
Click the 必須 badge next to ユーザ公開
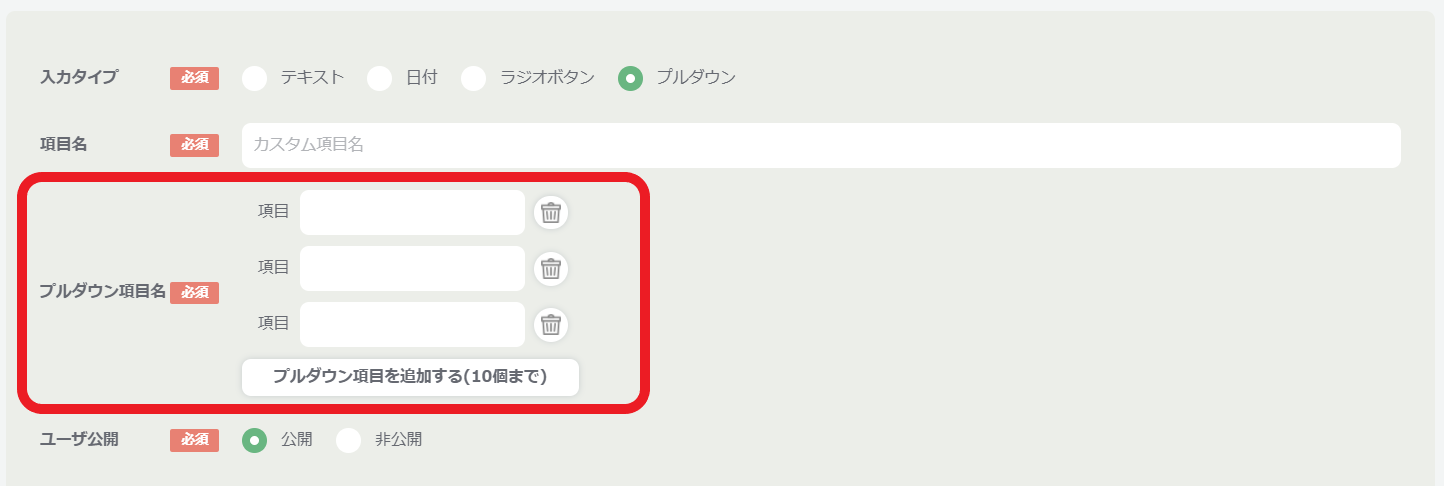(194, 440)
